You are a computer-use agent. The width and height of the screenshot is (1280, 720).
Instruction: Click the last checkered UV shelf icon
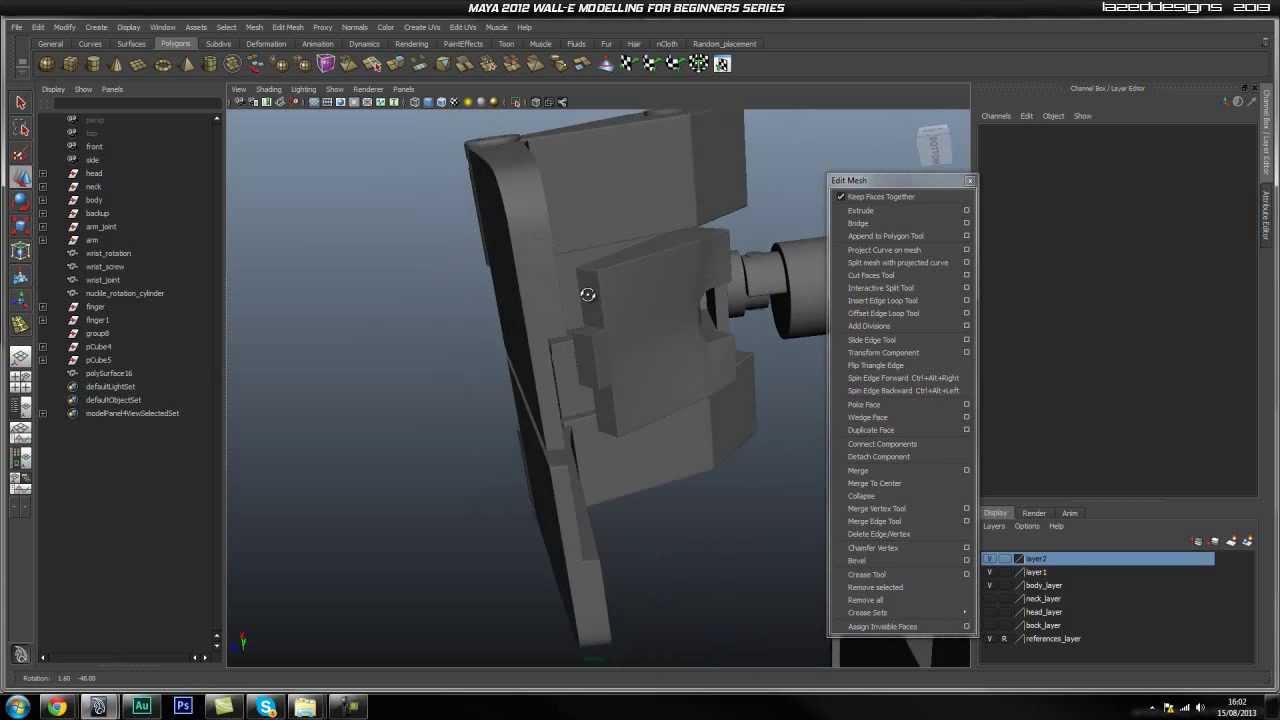[x=722, y=64]
